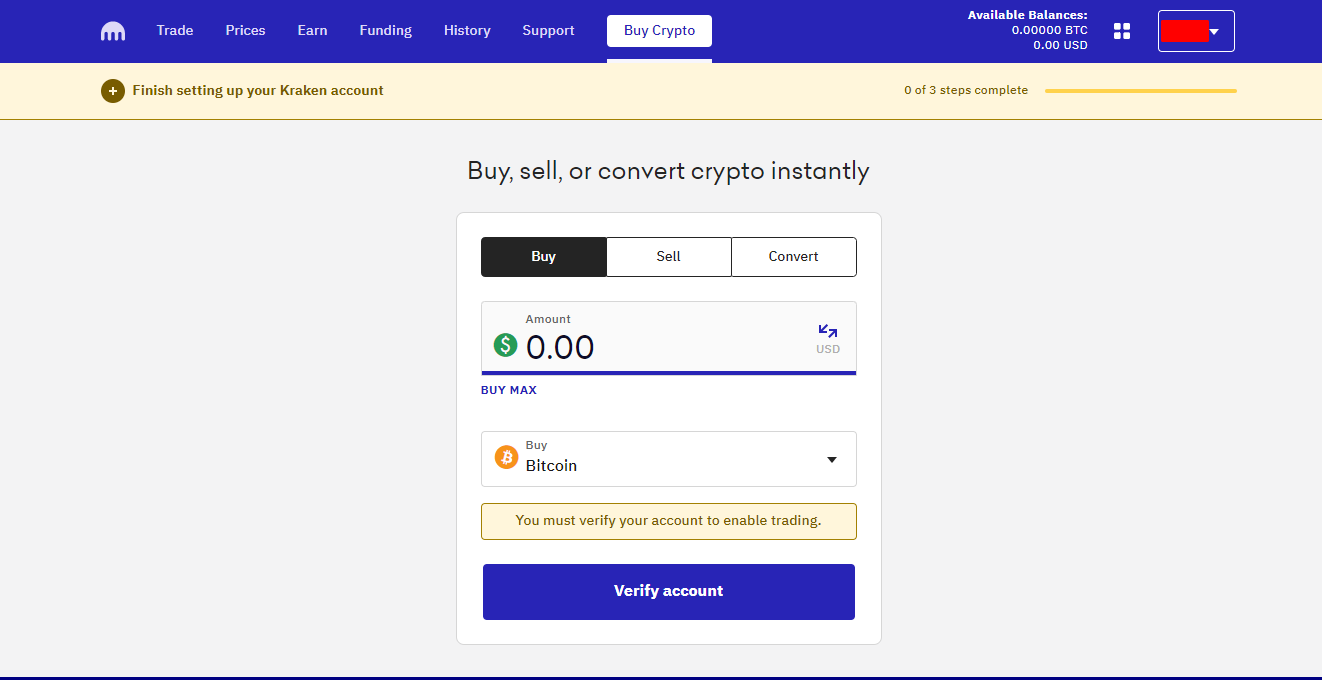Screen dimensions: 1322x680
Task: View account History
Action: tap(467, 30)
